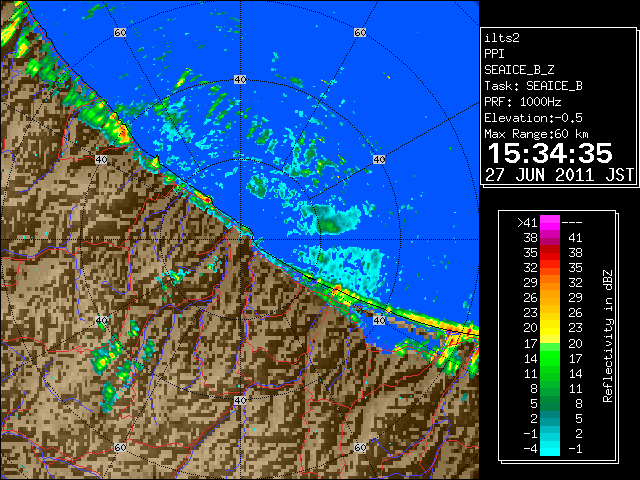Click the product name "SEAICE_B_Z"
The width and height of the screenshot is (640, 480).
tap(519, 70)
